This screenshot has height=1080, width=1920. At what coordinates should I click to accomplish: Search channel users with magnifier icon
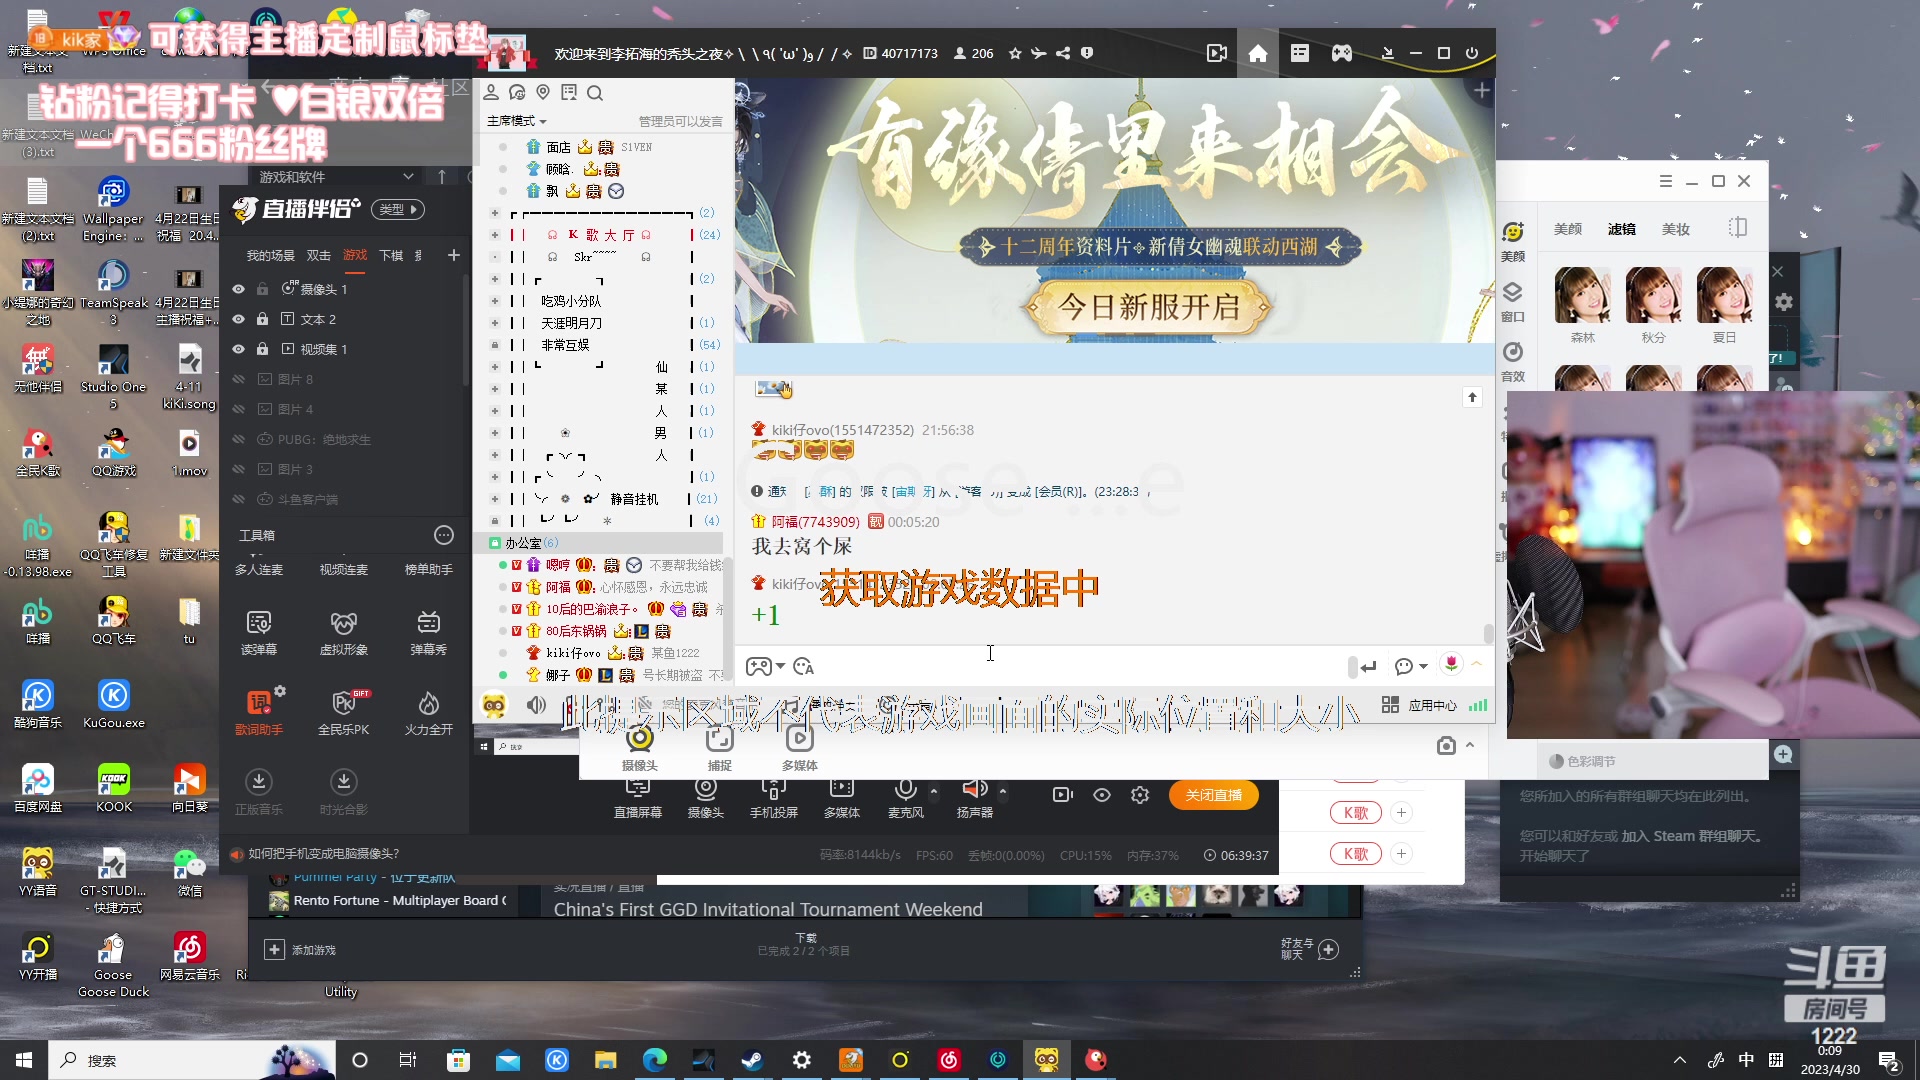(x=595, y=93)
